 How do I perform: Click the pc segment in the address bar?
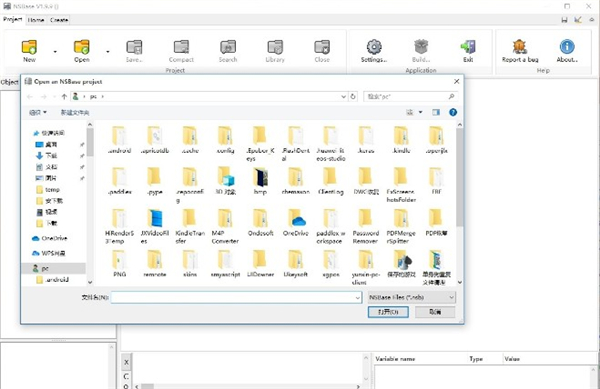93,96
